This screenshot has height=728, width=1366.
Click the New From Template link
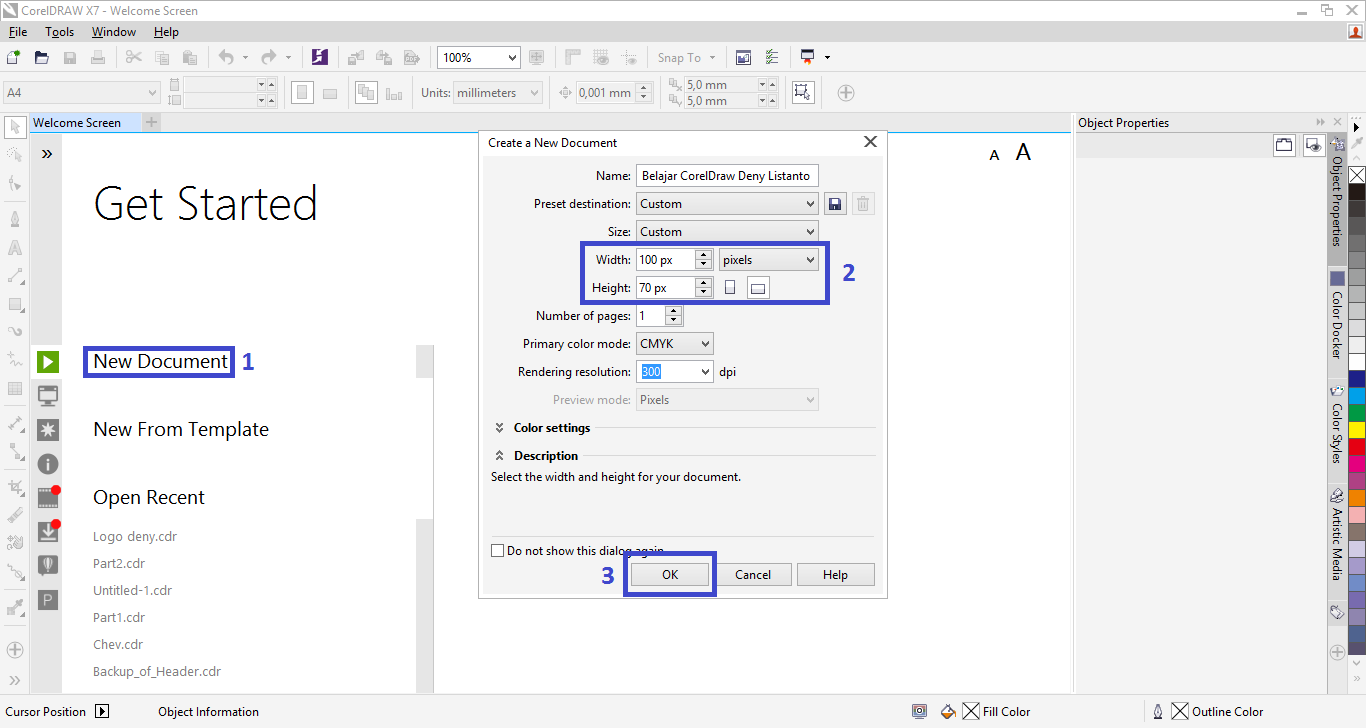click(181, 429)
